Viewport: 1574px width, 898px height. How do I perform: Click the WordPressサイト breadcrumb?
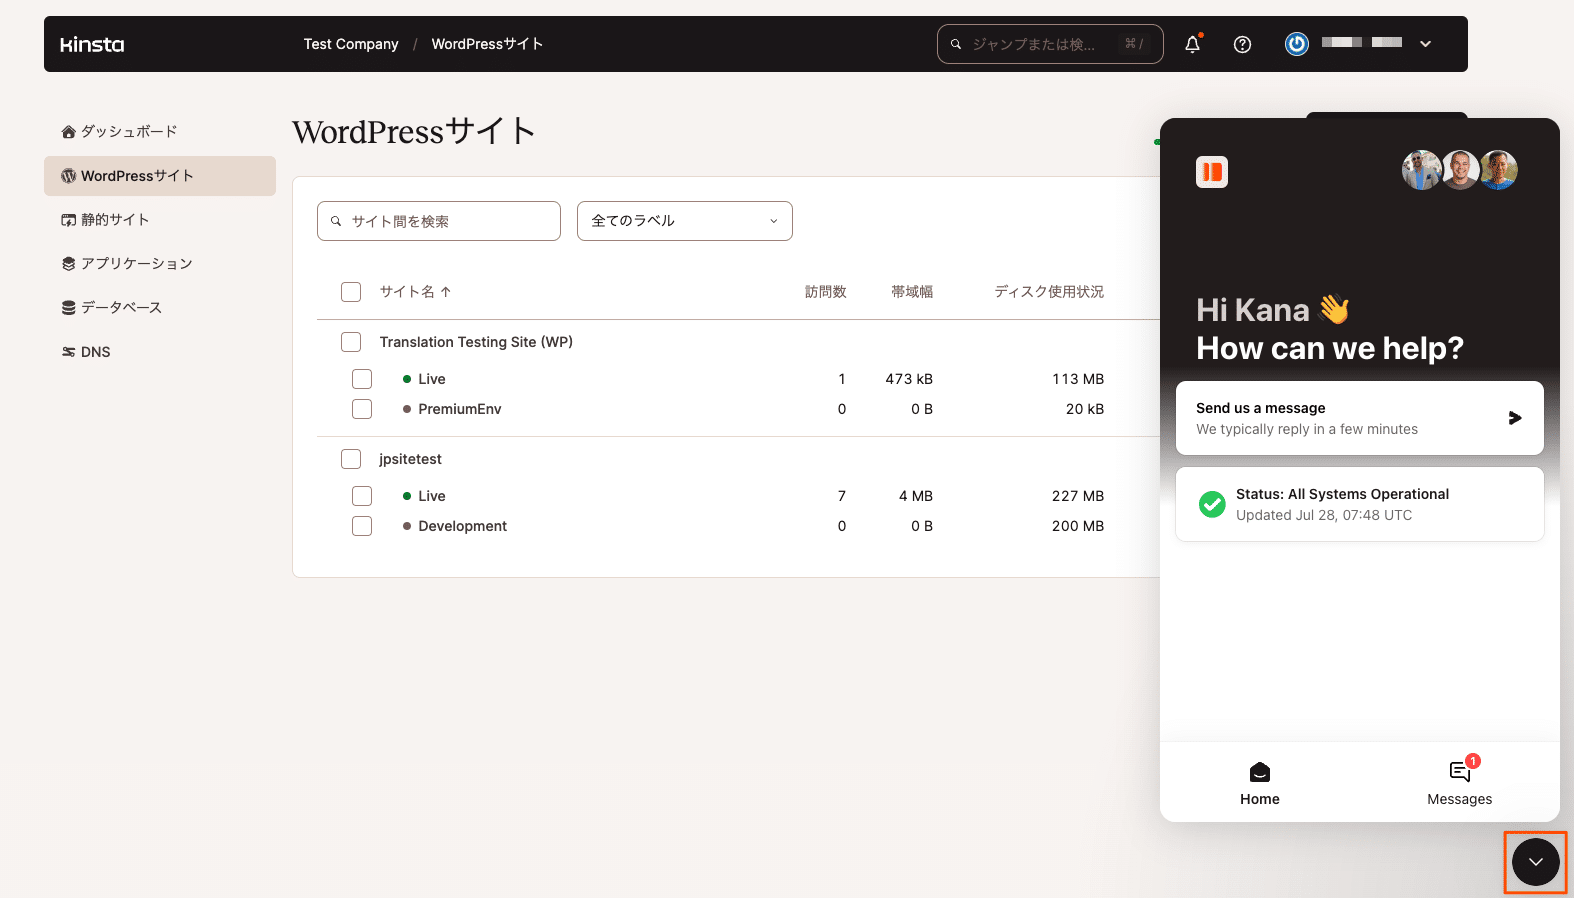click(487, 44)
